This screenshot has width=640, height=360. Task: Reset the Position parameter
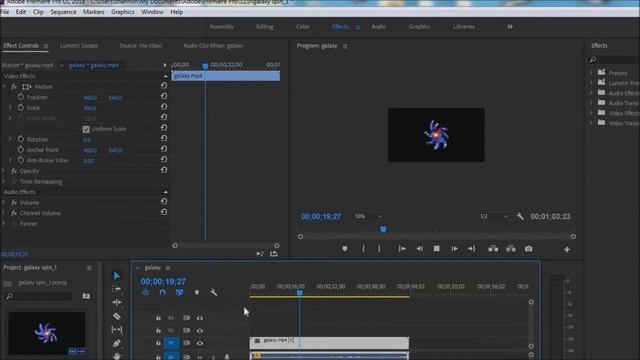pos(164,96)
